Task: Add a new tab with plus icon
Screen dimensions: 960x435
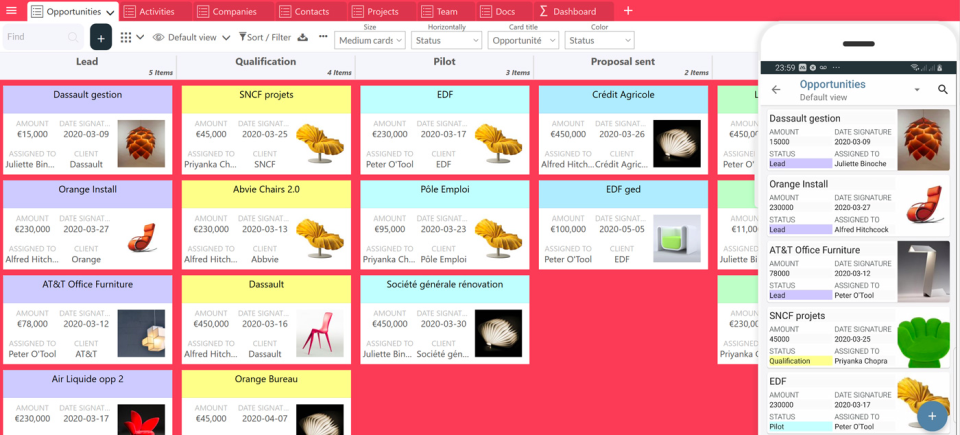Action: coord(628,11)
